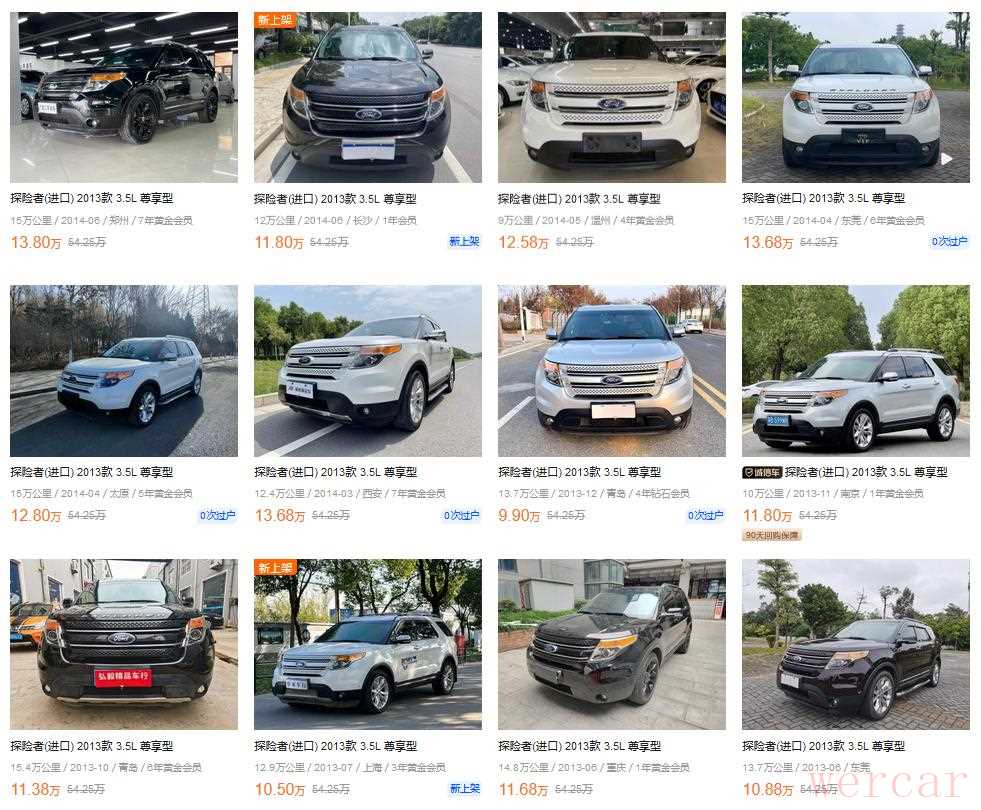This screenshot has height=810, width=981.
Task: Open the black Explorer photo in the Zhengzhou showroom
Action: pos(124,98)
